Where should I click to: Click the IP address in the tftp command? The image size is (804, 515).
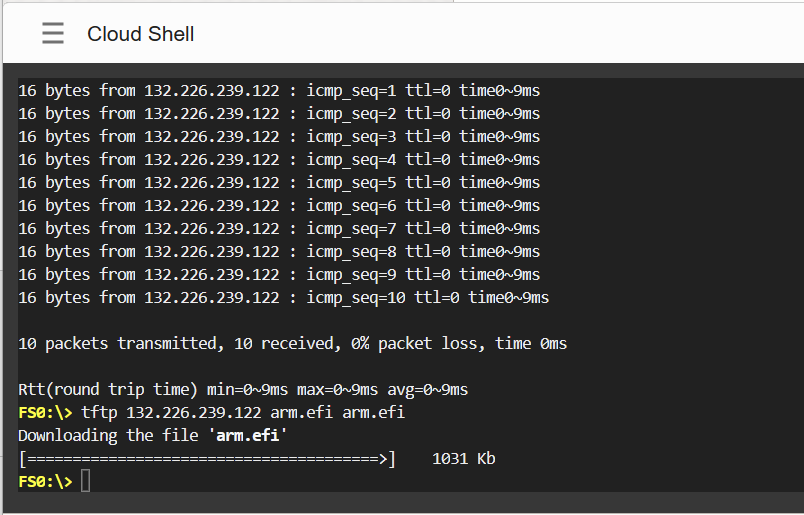194,412
